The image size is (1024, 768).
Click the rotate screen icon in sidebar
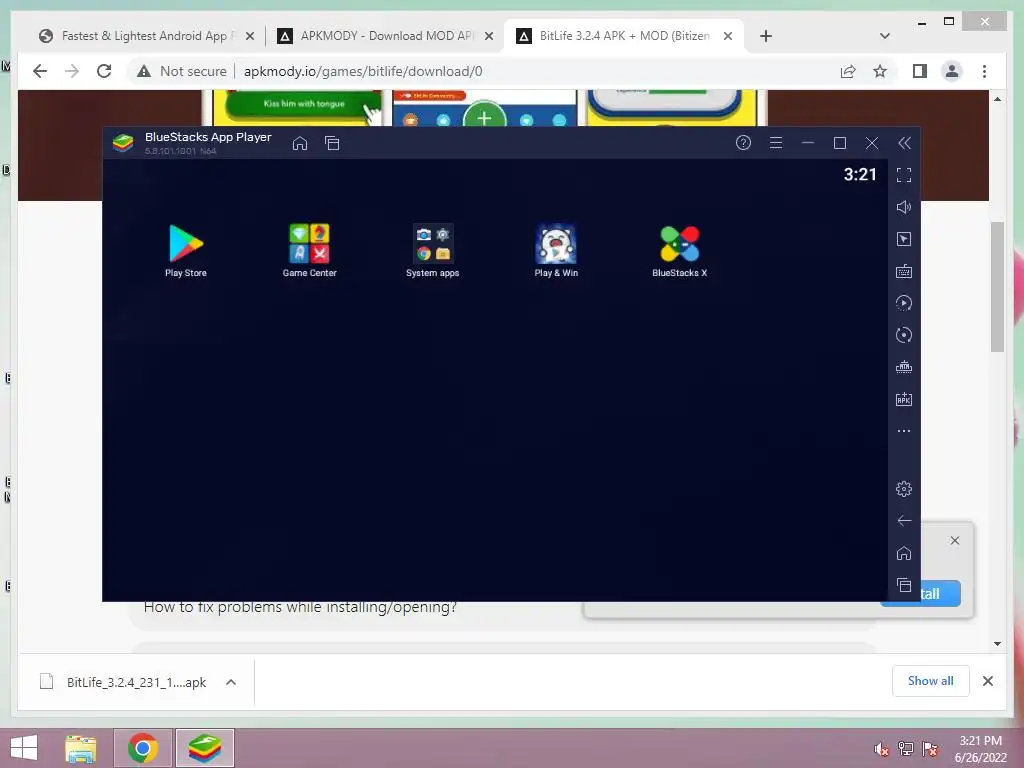pyautogui.click(x=904, y=335)
